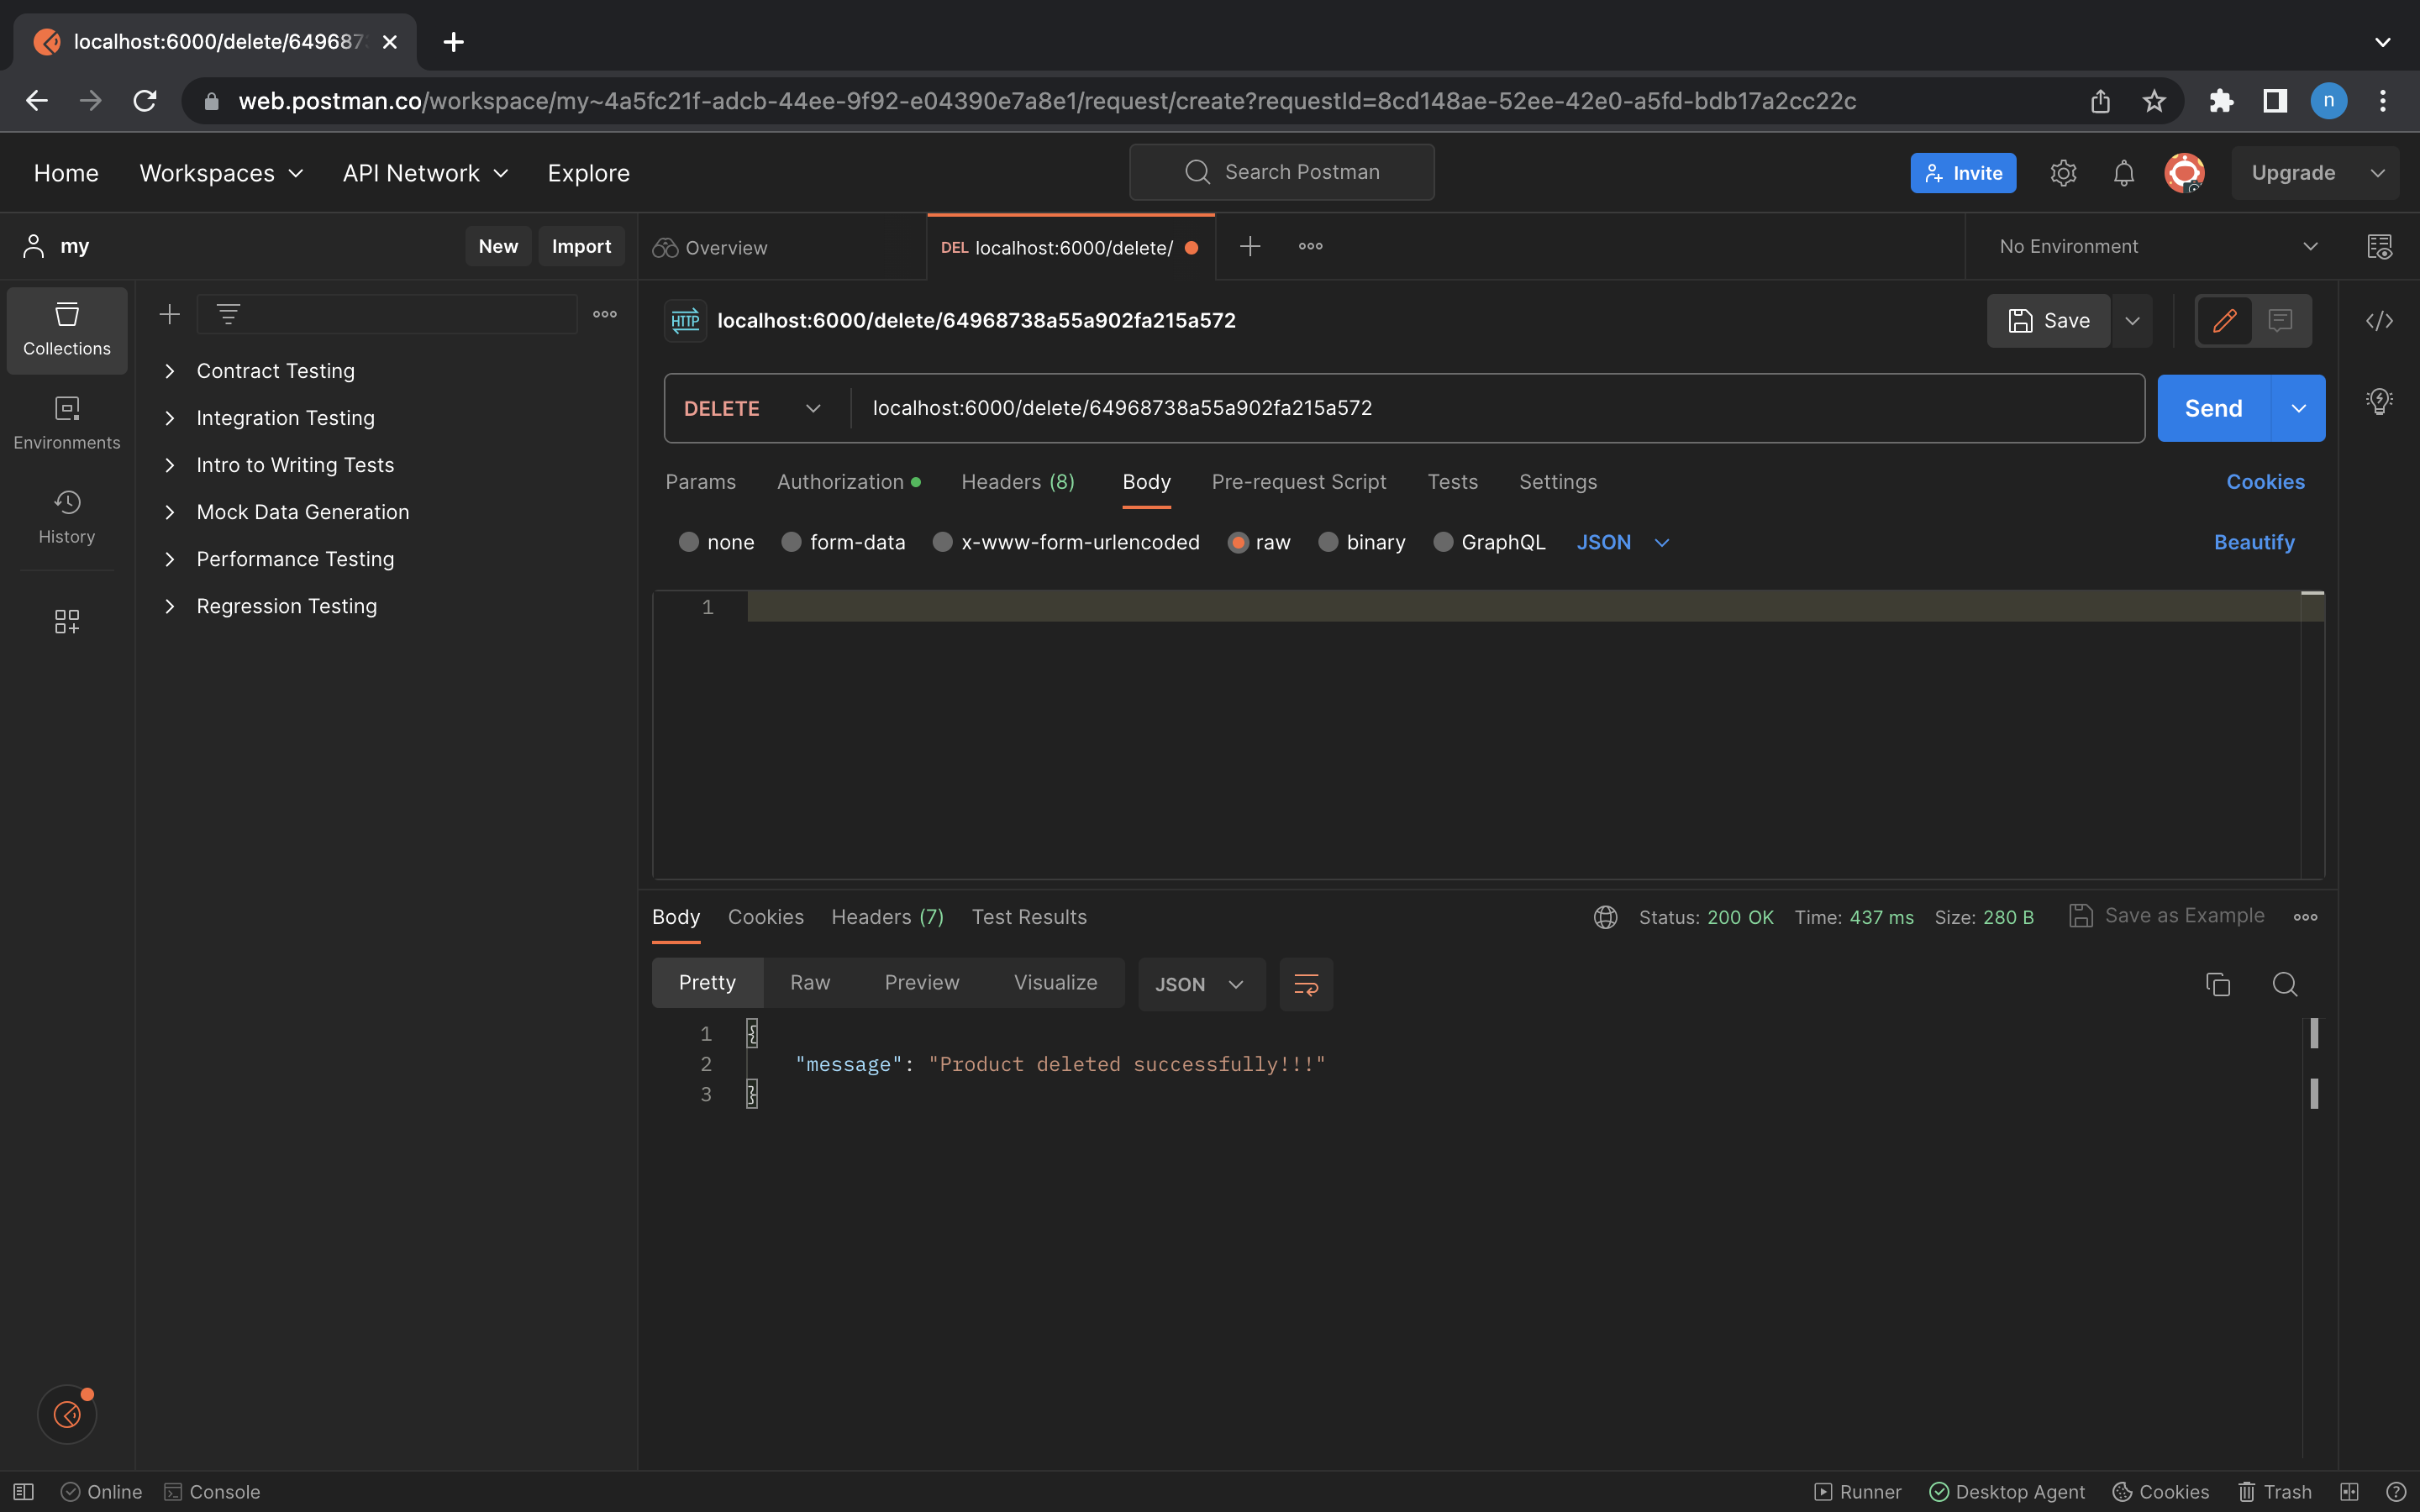Open the Test Results tab
The height and width of the screenshot is (1512, 2420).
[1028, 917]
